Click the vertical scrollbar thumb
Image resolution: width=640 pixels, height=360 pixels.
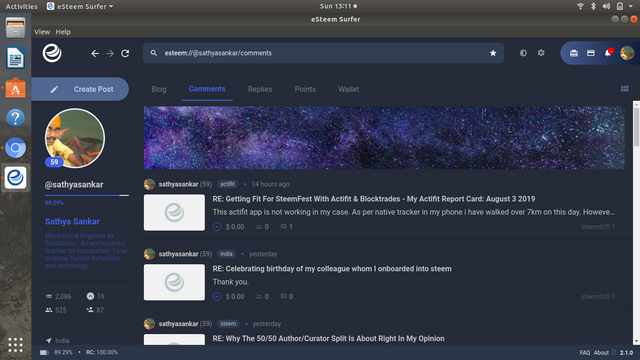(x=636, y=127)
